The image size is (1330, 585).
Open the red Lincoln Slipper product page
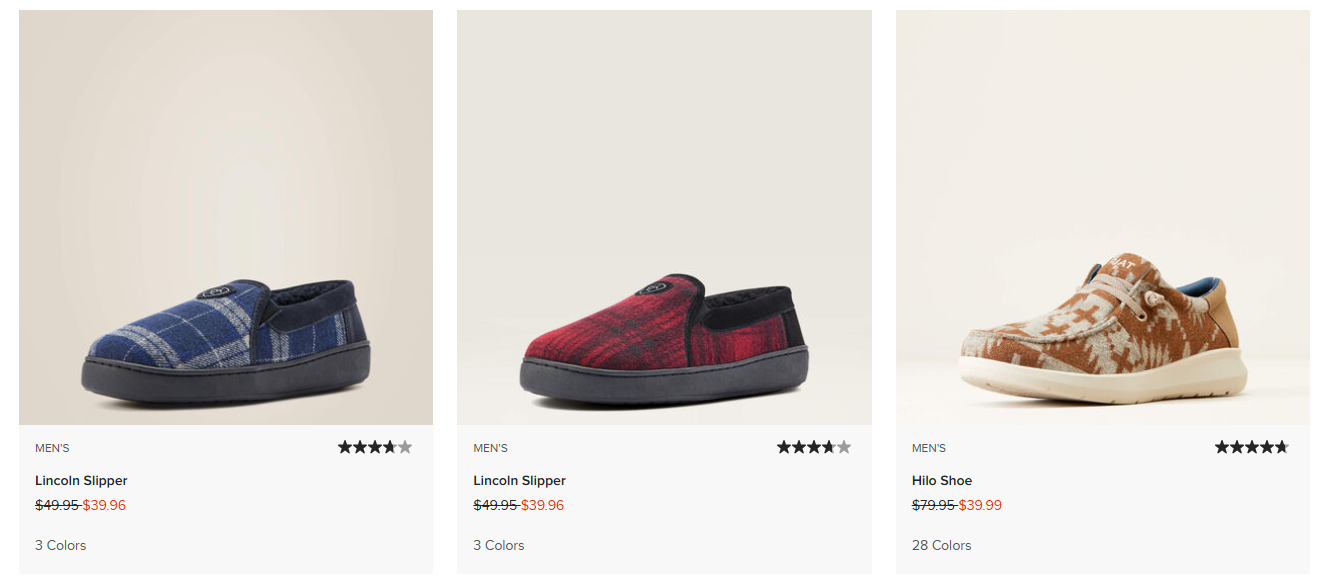coord(519,480)
